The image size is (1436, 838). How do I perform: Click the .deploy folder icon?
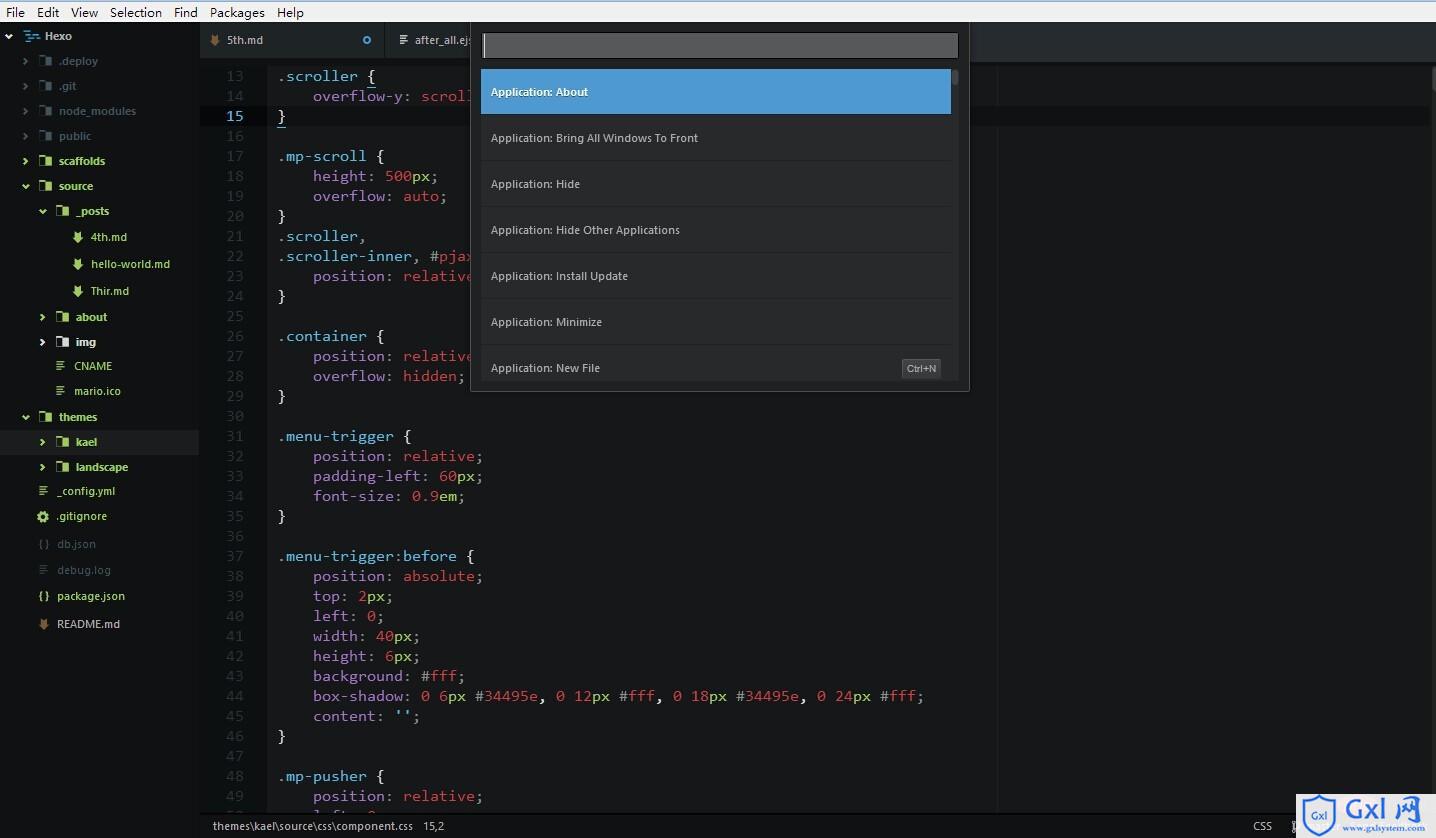(45, 61)
